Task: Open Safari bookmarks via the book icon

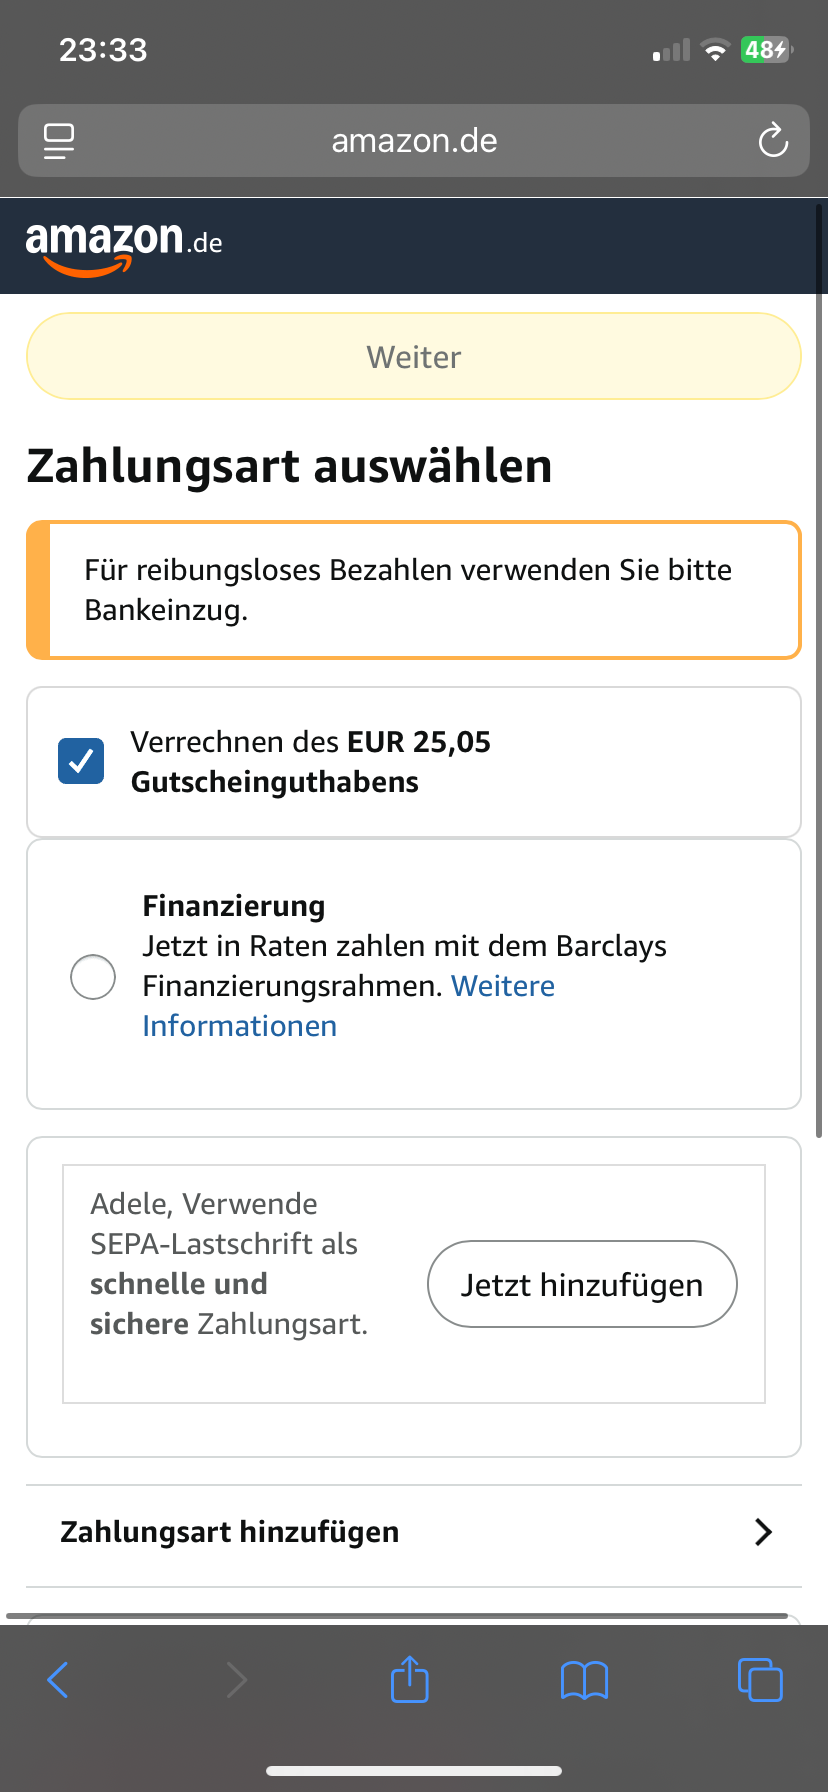Action: (585, 1680)
